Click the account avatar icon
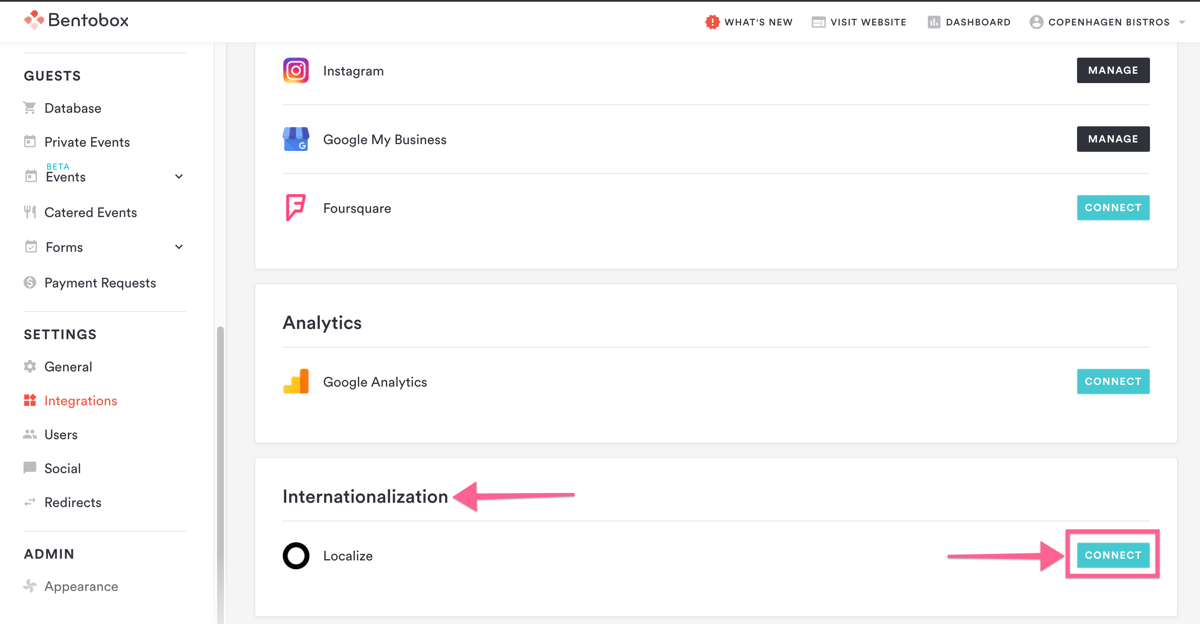Viewport: 1200px width, 624px height. (1036, 21)
